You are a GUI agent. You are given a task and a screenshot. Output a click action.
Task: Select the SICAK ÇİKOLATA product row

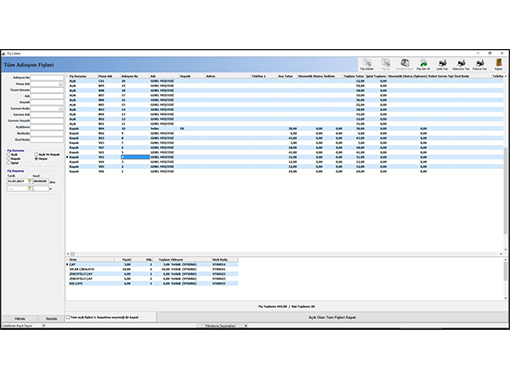153,269
